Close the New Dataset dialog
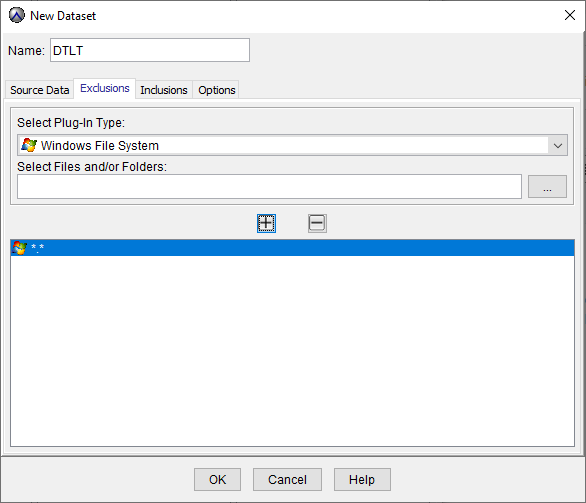The image size is (586, 503). click(x=570, y=15)
